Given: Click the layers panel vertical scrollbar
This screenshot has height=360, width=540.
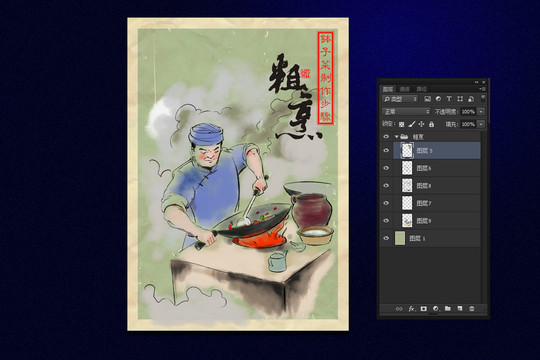Looking at the screenshot, I should pos(484,217).
